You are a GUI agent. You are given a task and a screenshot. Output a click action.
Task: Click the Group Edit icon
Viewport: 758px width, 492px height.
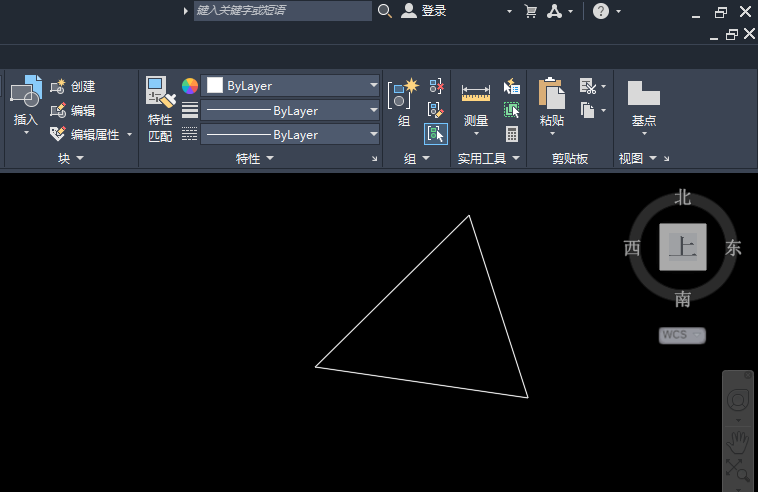point(436,110)
